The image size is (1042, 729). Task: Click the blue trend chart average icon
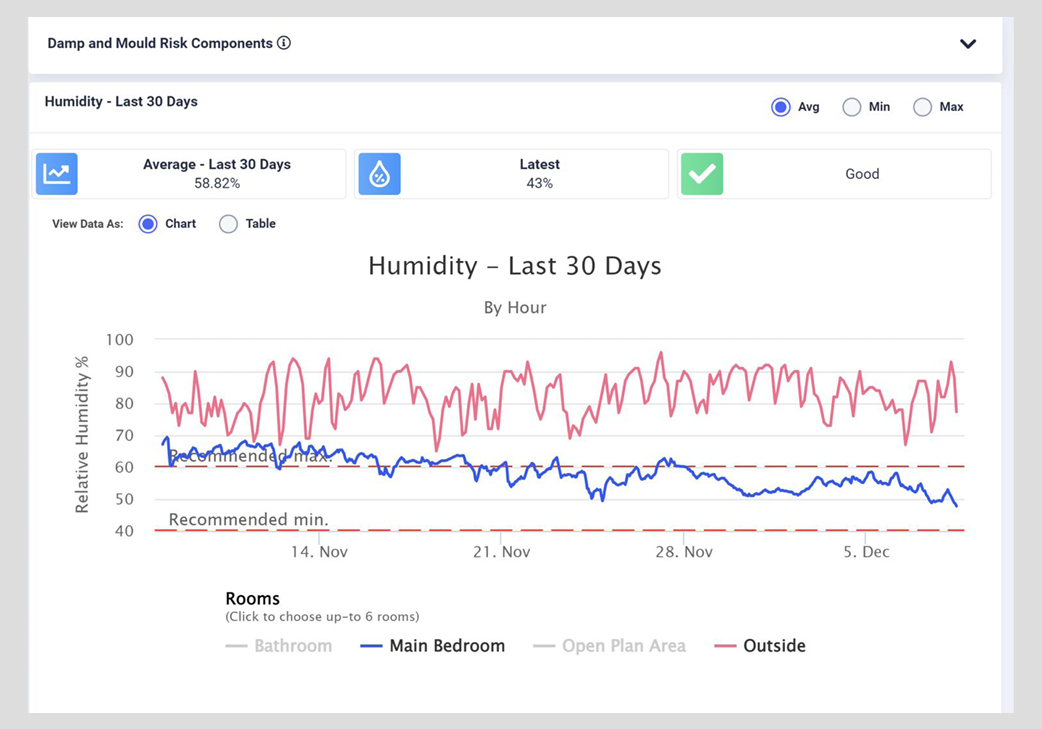click(x=57, y=174)
